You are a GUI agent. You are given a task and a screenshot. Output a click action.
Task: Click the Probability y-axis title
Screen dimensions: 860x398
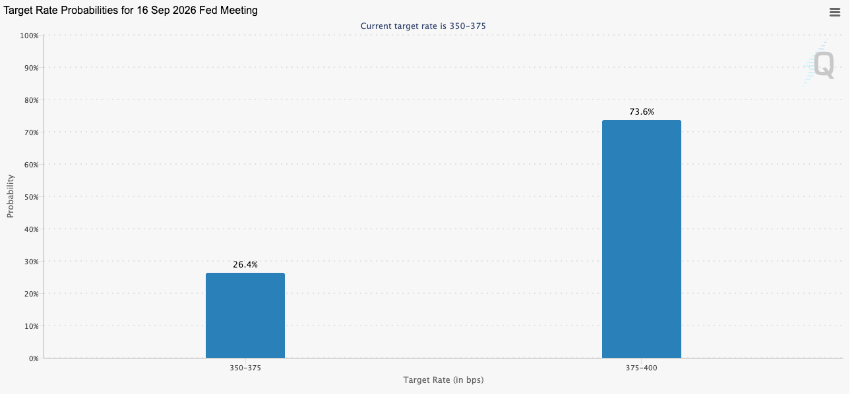point(10,196)
